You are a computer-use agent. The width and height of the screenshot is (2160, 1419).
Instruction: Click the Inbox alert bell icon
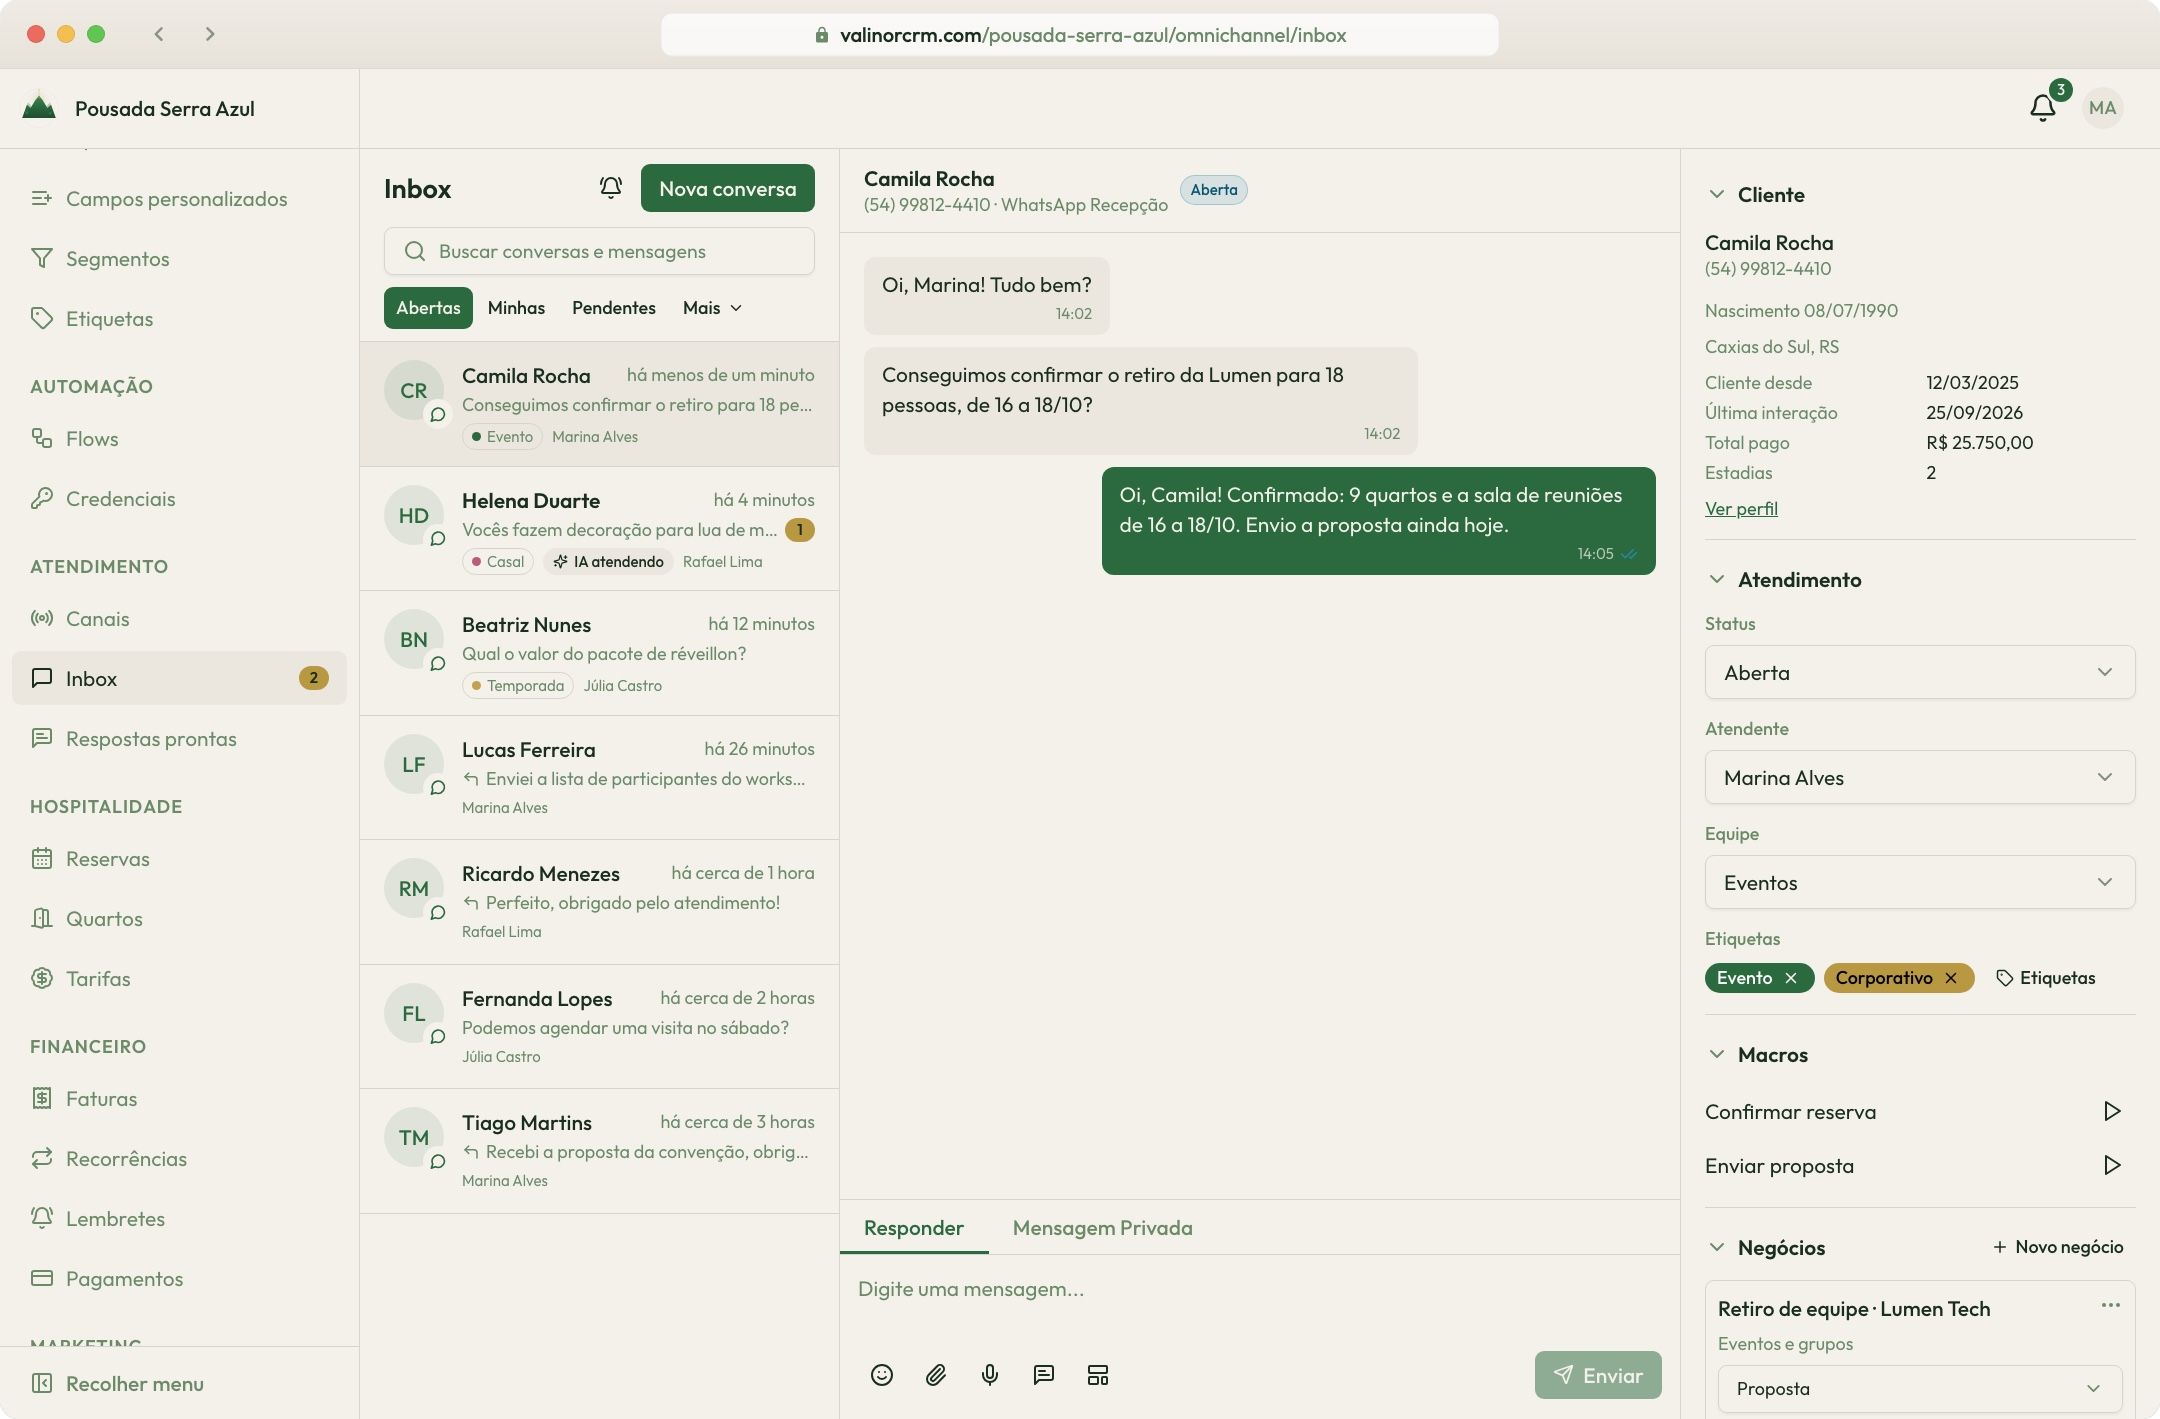[611, 188]
